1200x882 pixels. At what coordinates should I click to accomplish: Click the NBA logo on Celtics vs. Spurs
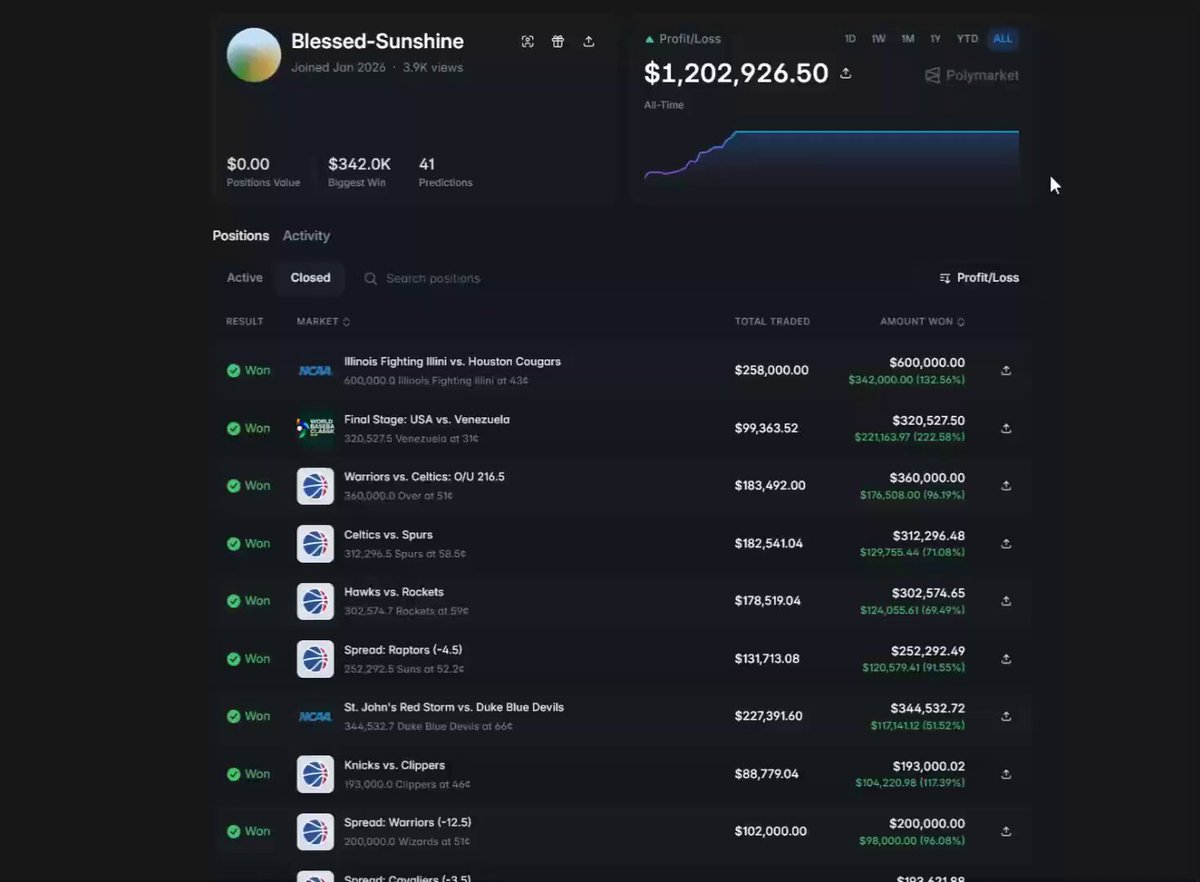(x=315, y=543)
